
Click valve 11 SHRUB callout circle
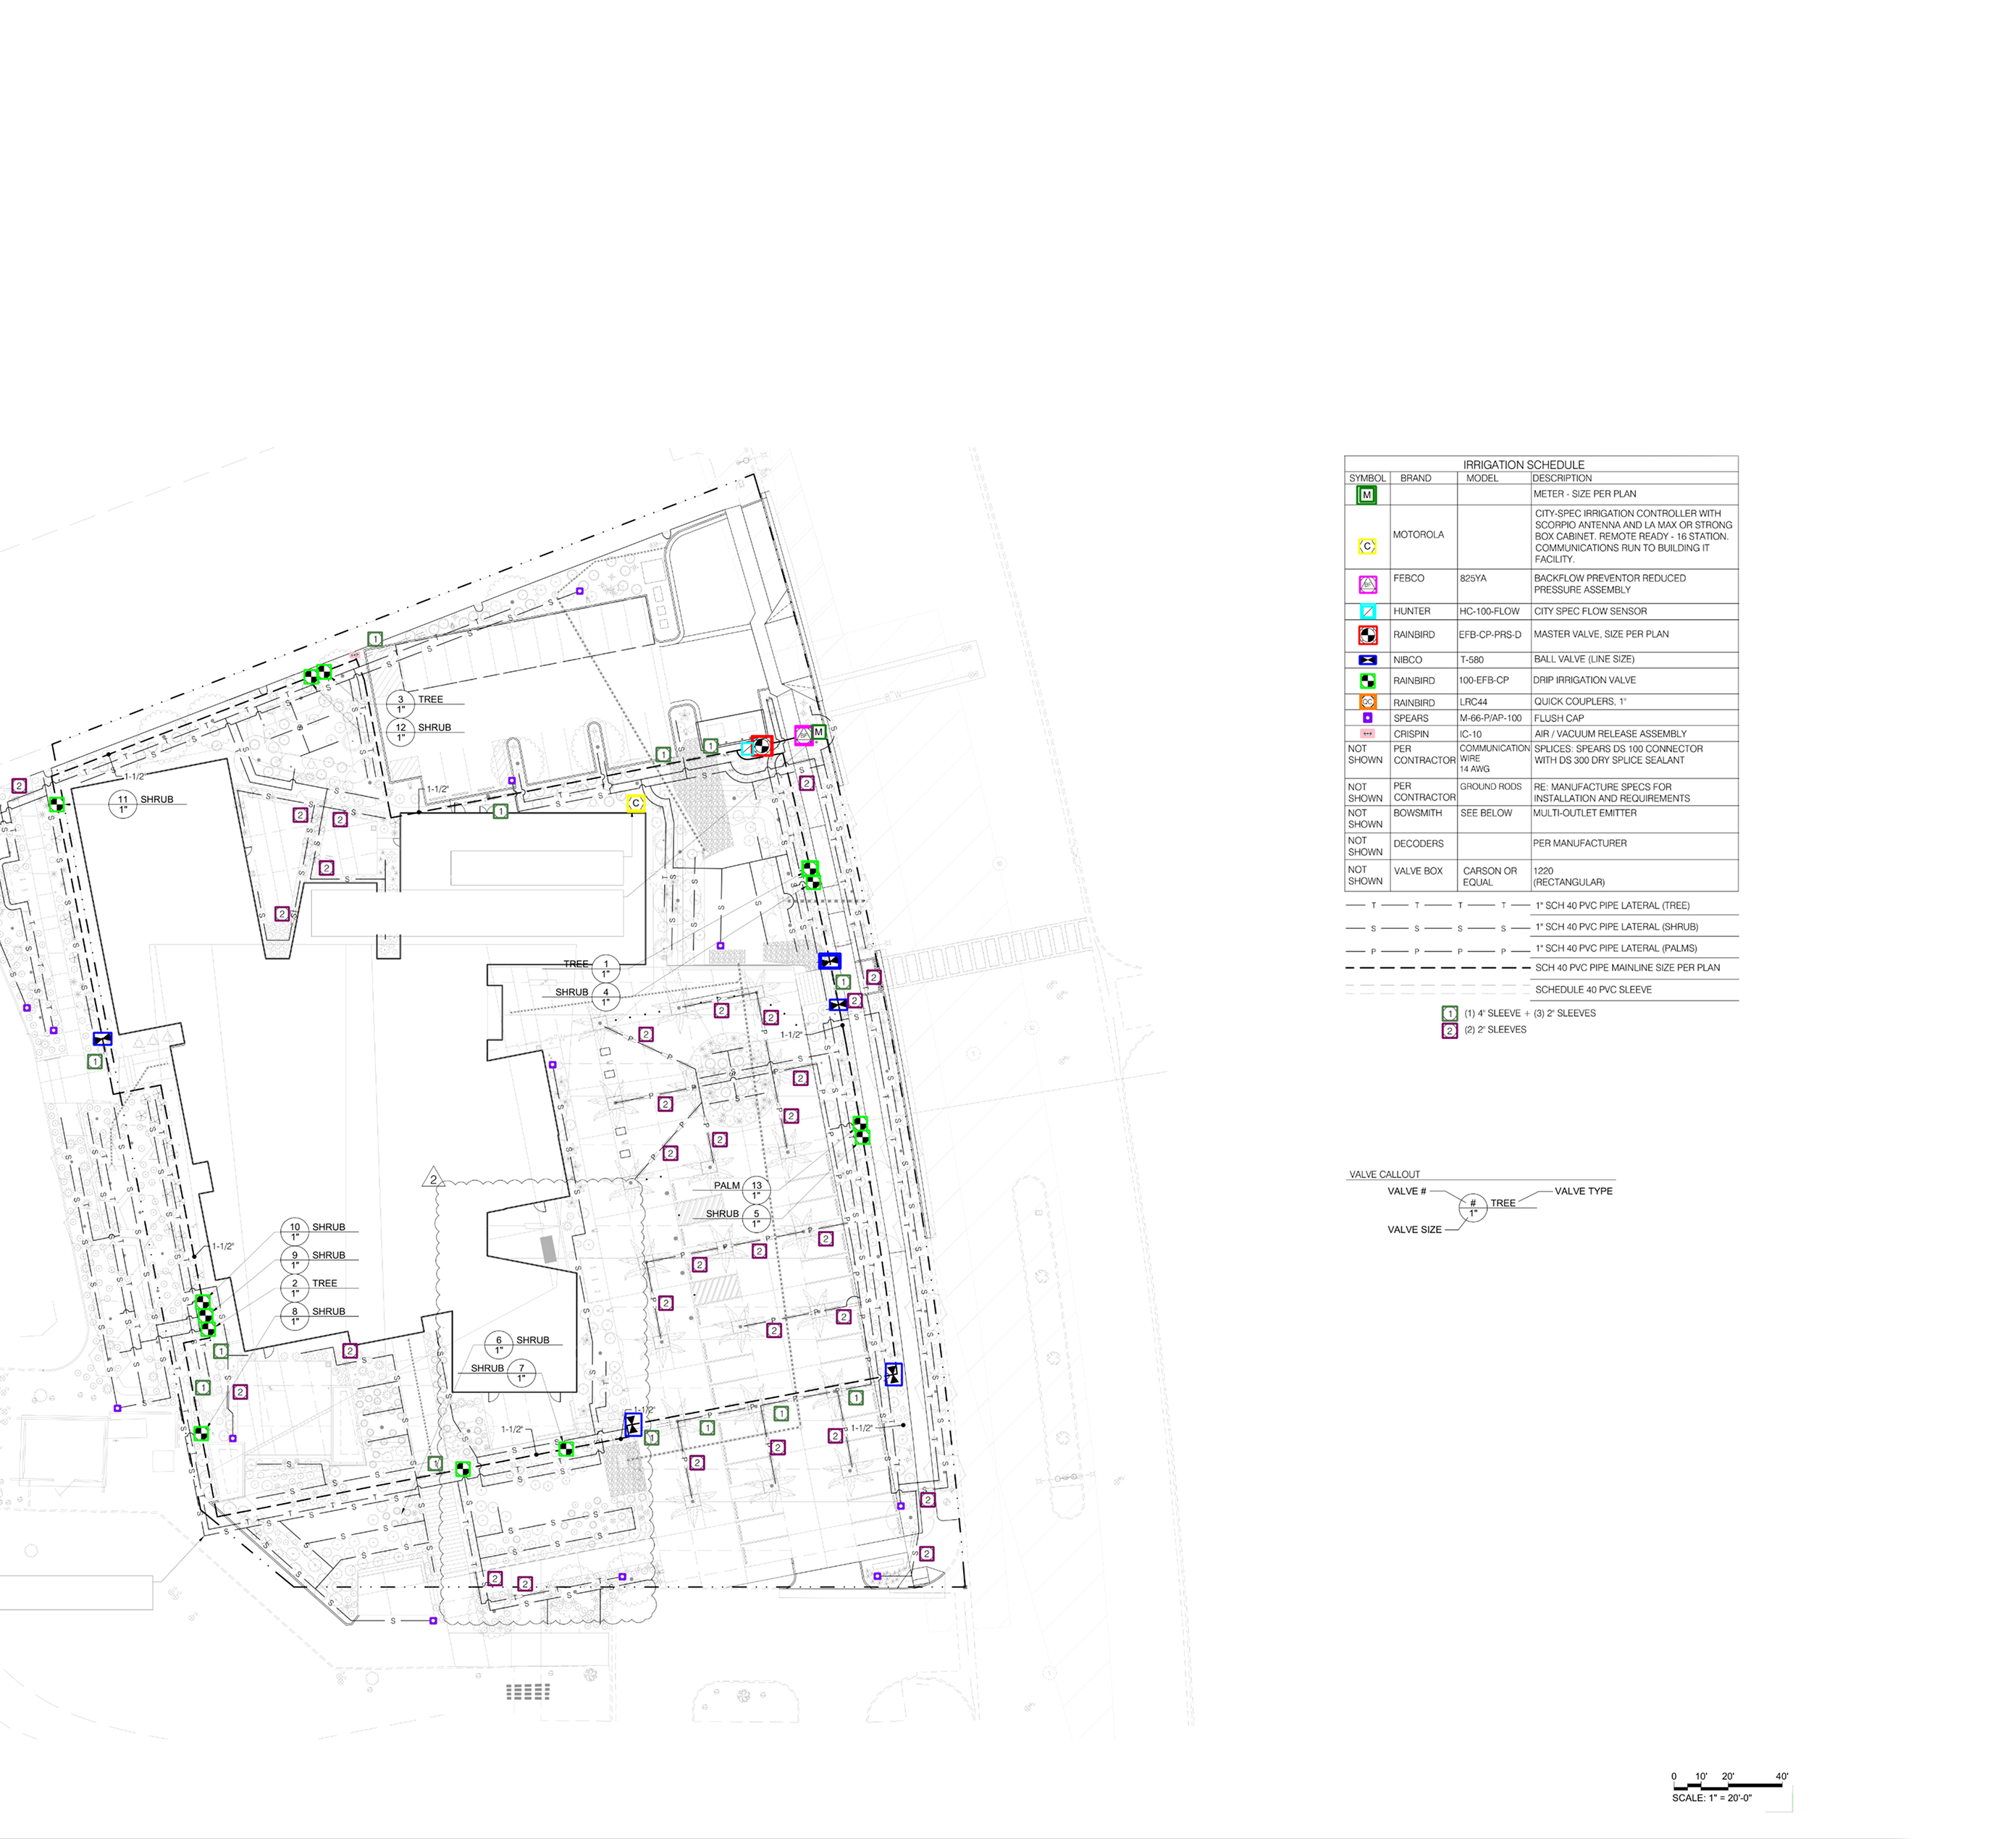coord(123,804)
